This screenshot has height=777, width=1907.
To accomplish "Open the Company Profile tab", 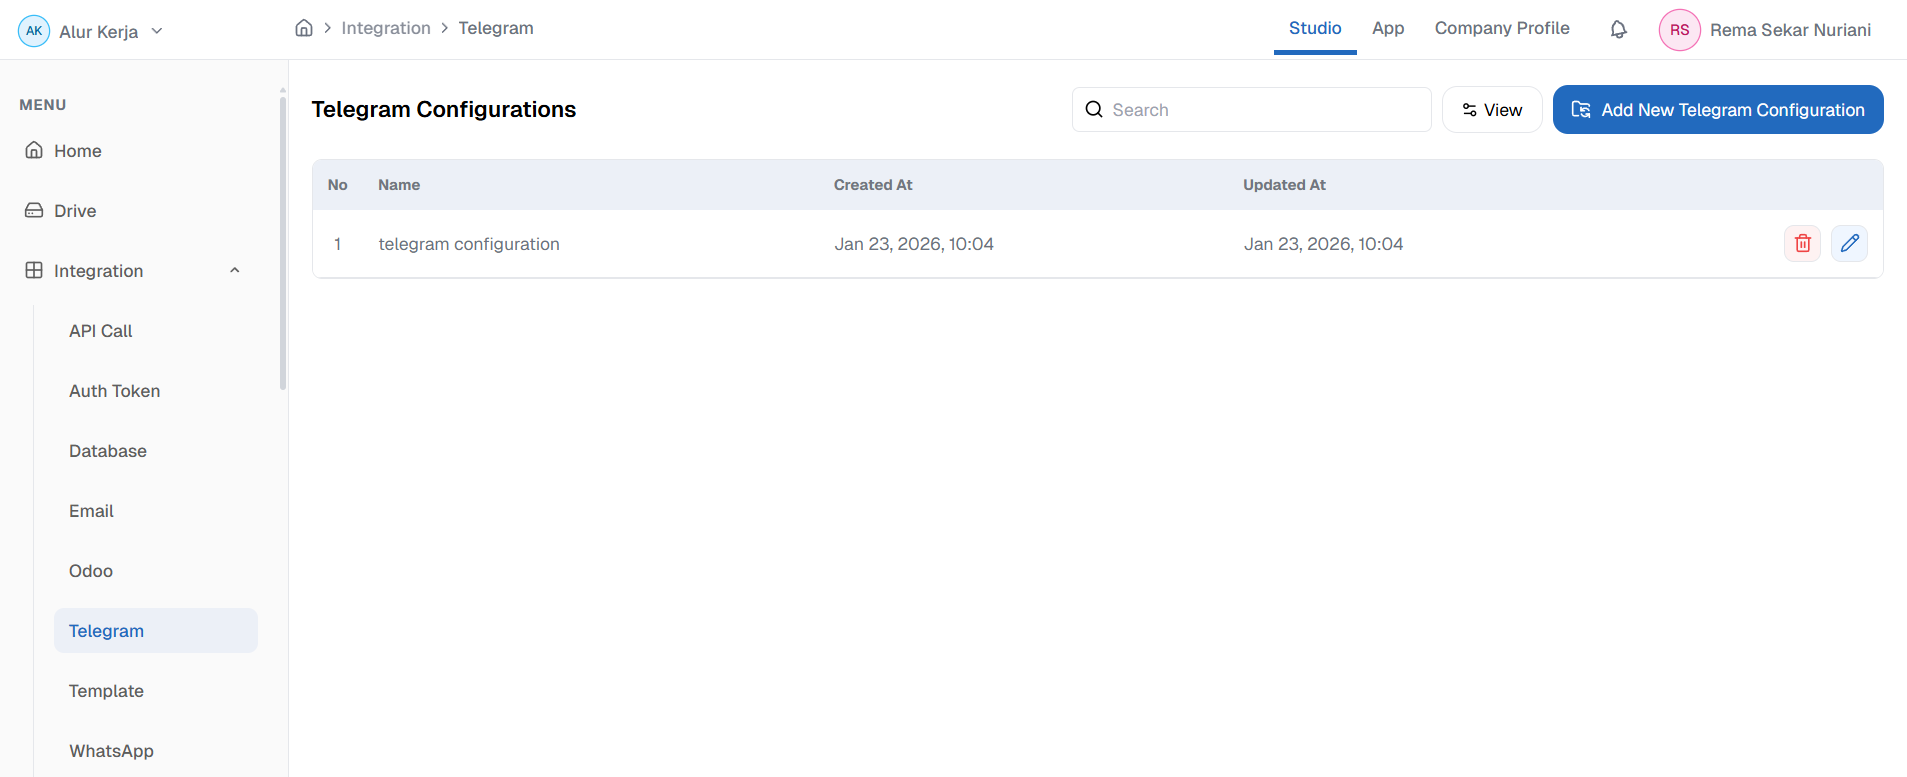I will [x=1502, y=28].
